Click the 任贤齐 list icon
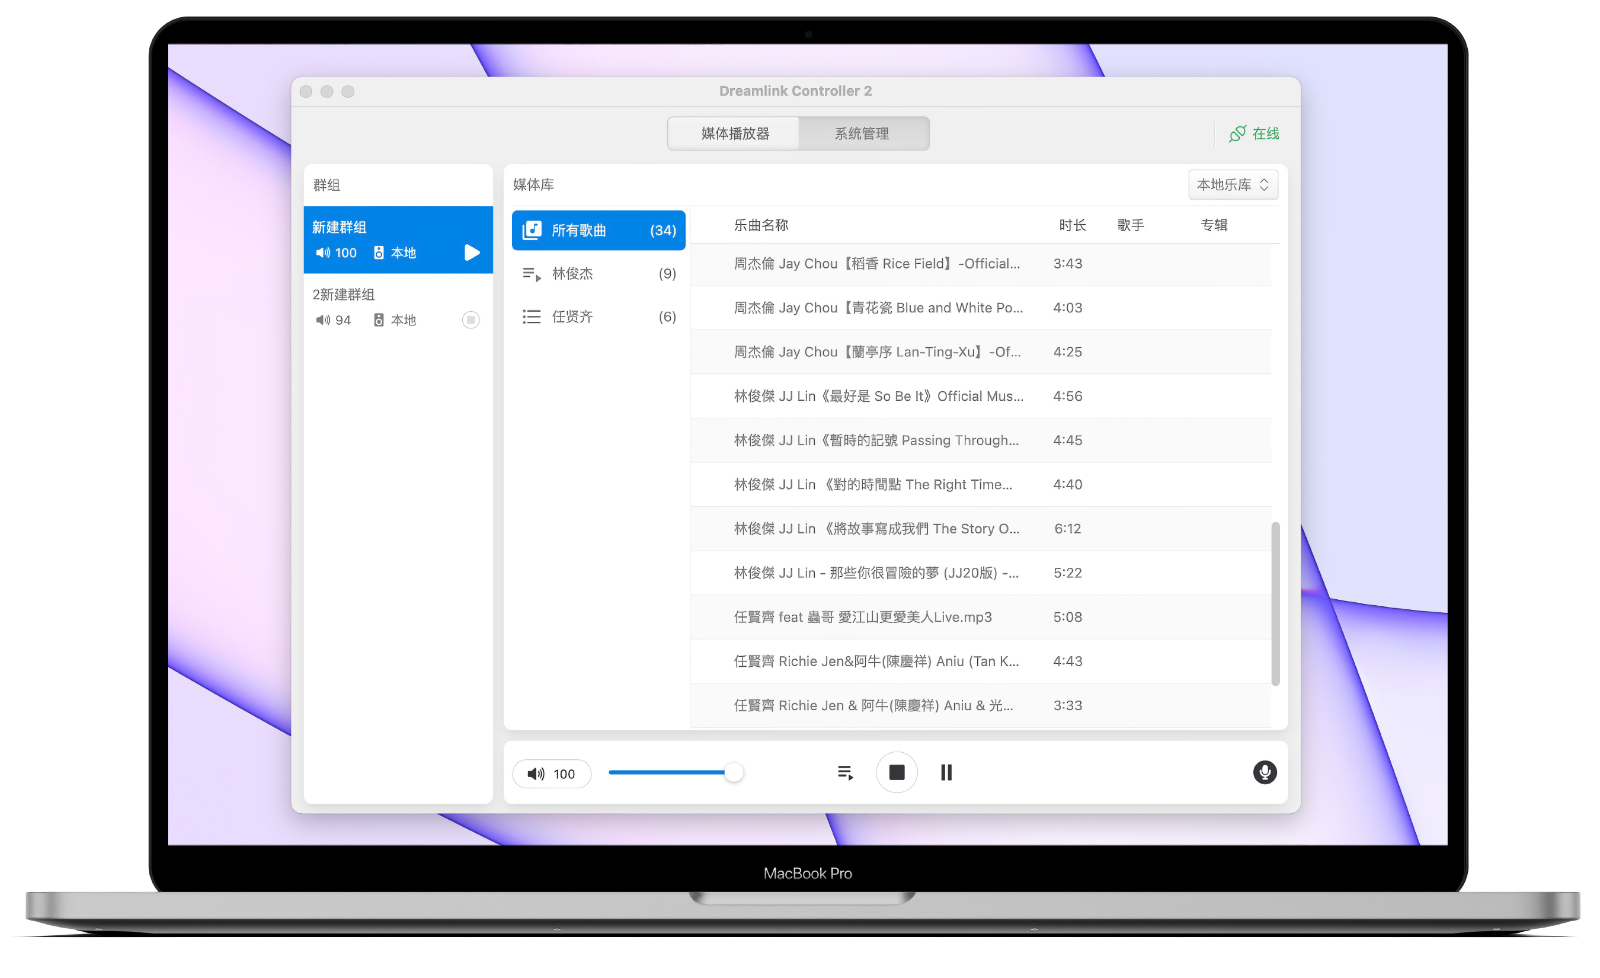The width and height of the screenshot is (1600, 978). coord(532,317)
